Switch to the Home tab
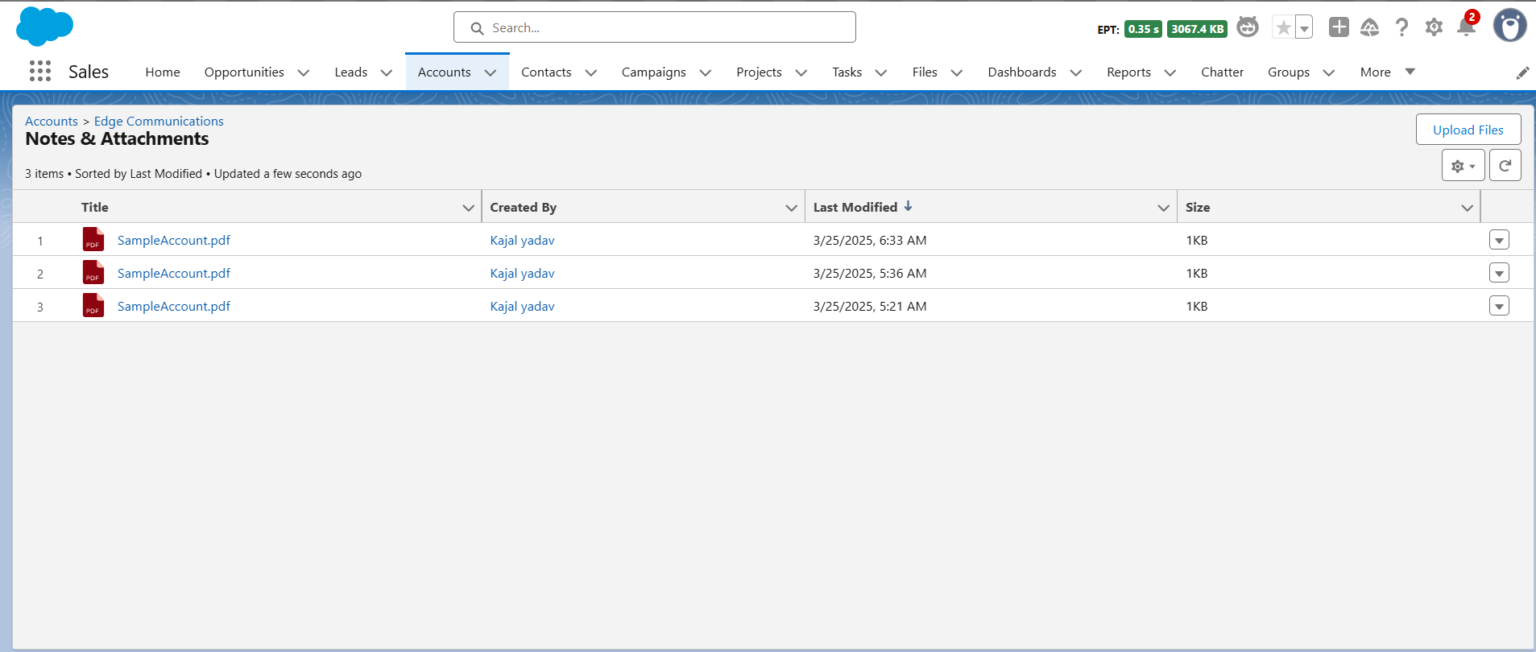Screen dimensions: 1536x652 coord(162,72)
